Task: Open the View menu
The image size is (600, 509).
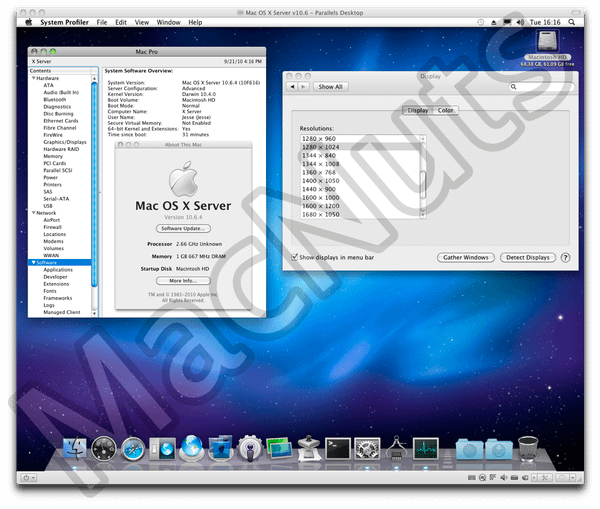Action: pos(142,22)
